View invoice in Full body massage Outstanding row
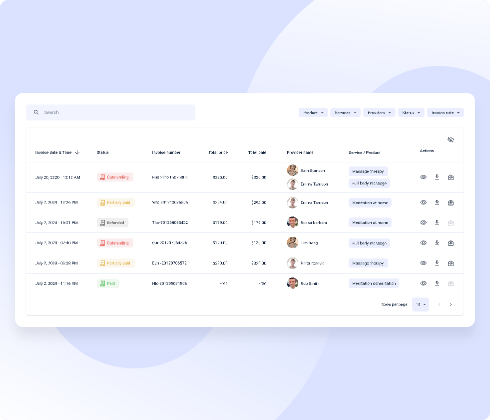Image resolution: width=490 pixels, height=420 pixels. [423, 243]
